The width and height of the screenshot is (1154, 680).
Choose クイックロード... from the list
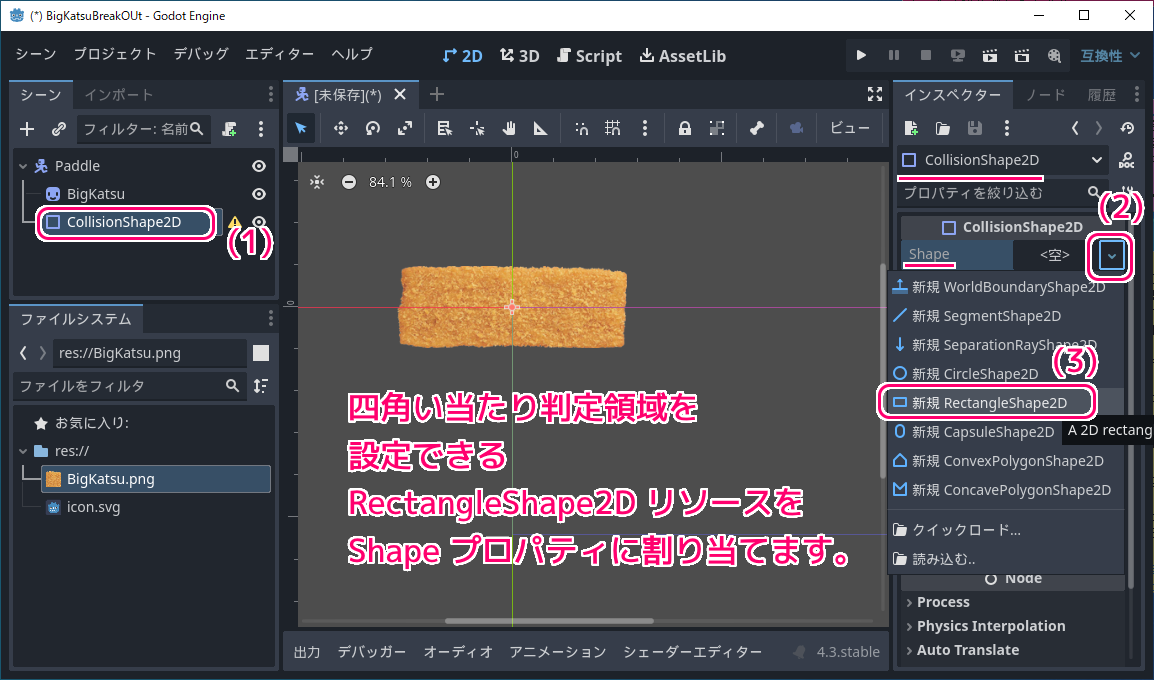click(1006, 530)
